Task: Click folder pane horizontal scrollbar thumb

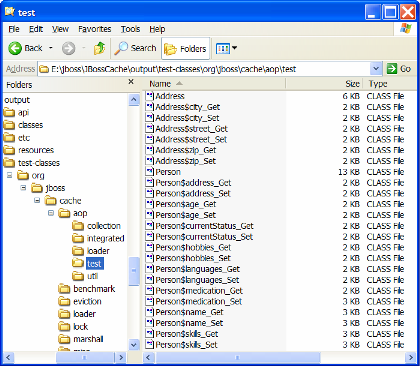Action: click(85, 358)
